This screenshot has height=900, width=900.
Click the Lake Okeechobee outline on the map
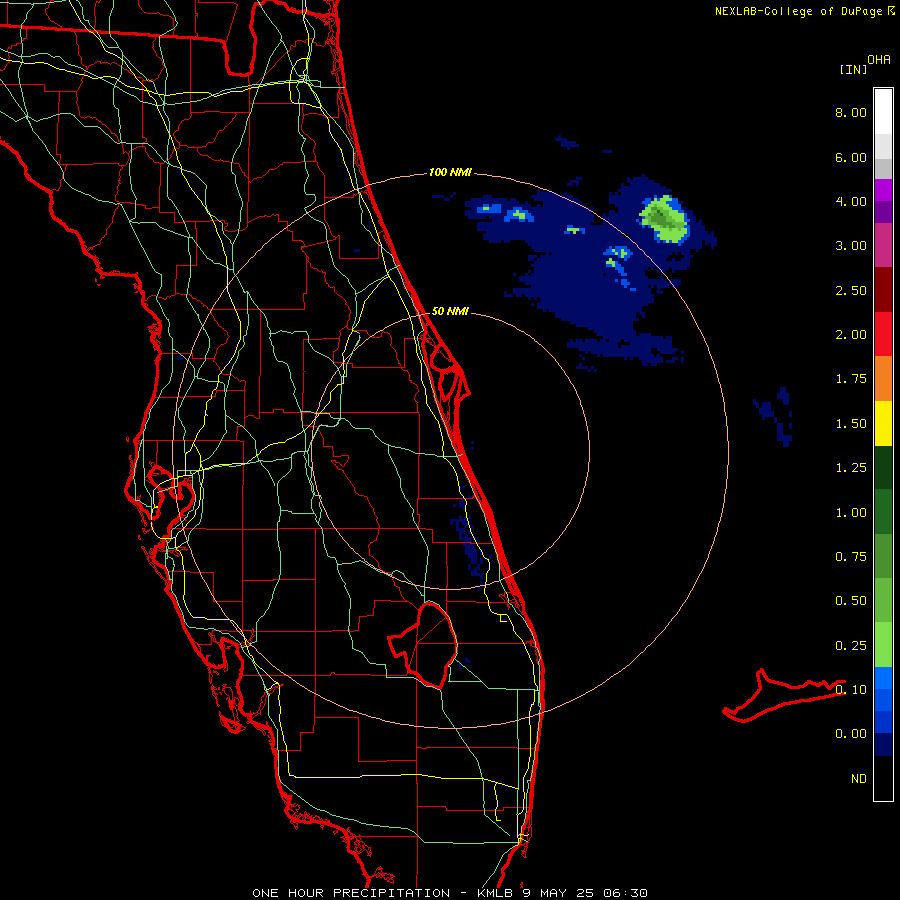pos(424,645)
